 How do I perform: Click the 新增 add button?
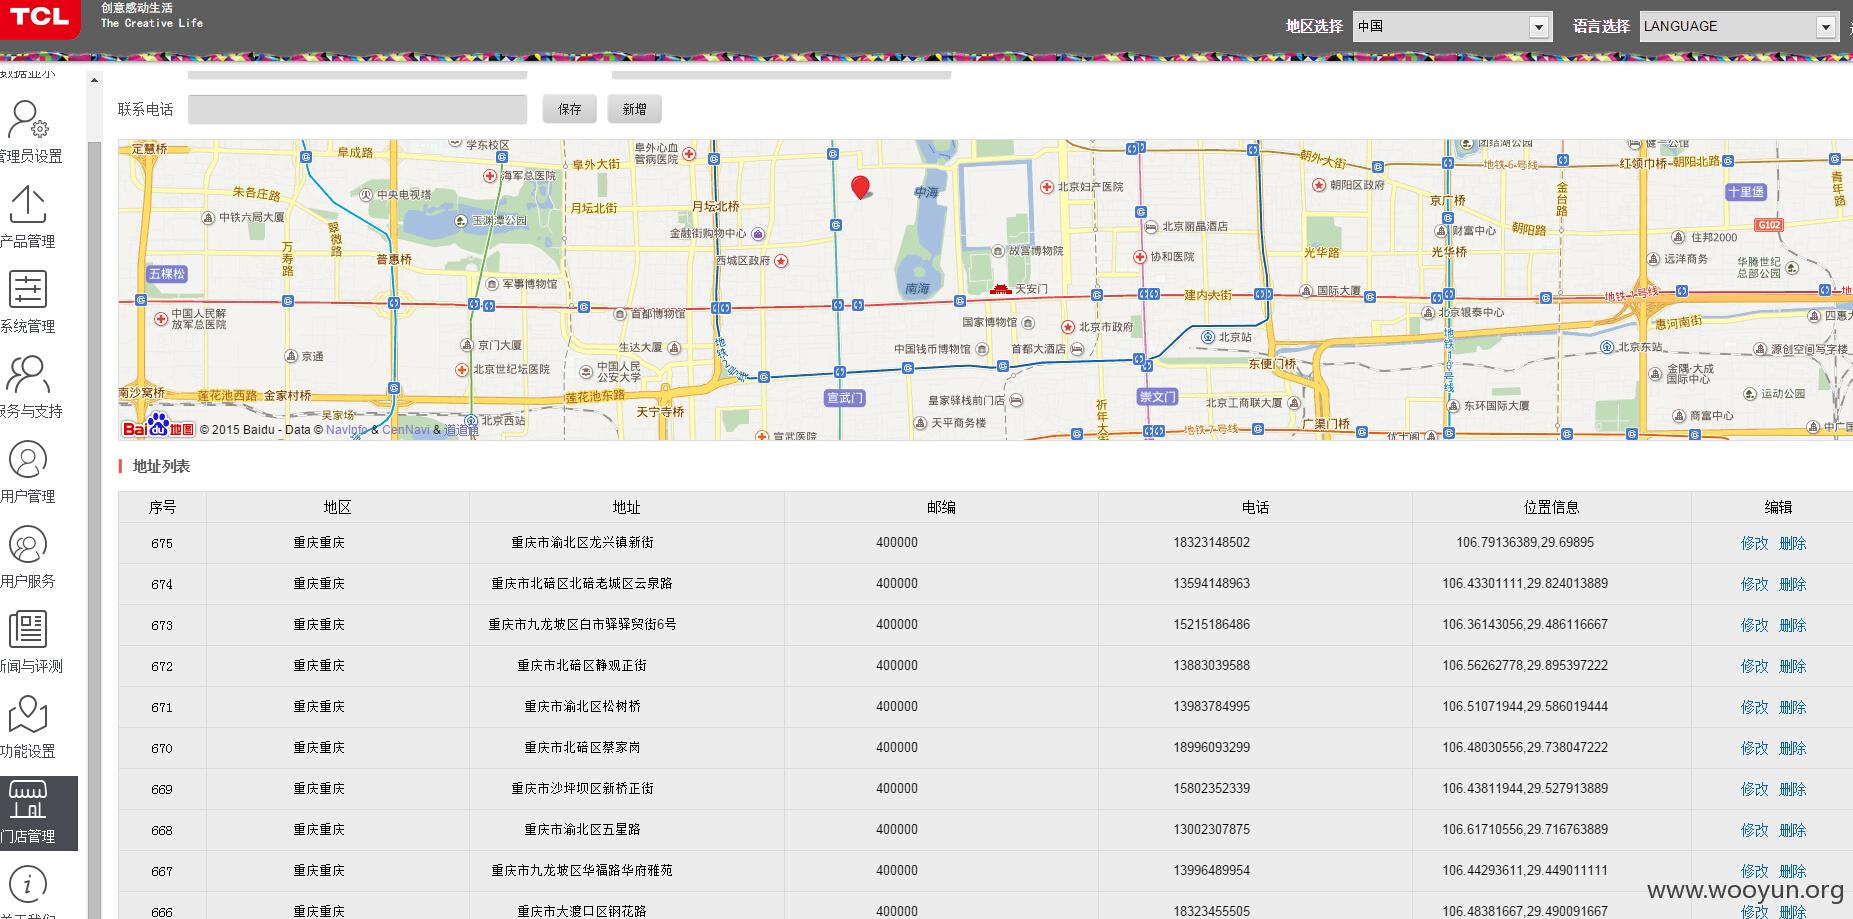tap(634, 109)
